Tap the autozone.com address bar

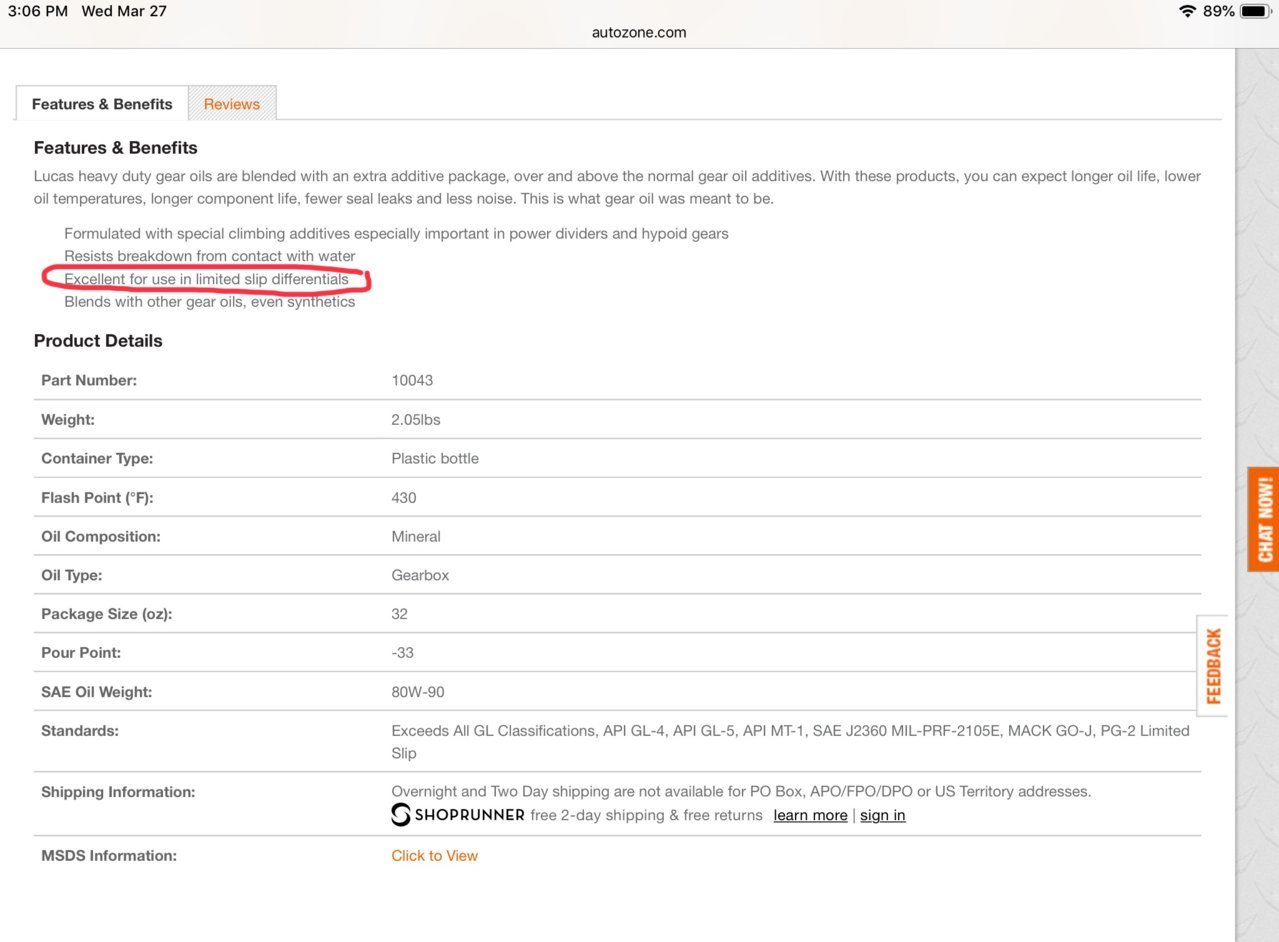point(639,32)
